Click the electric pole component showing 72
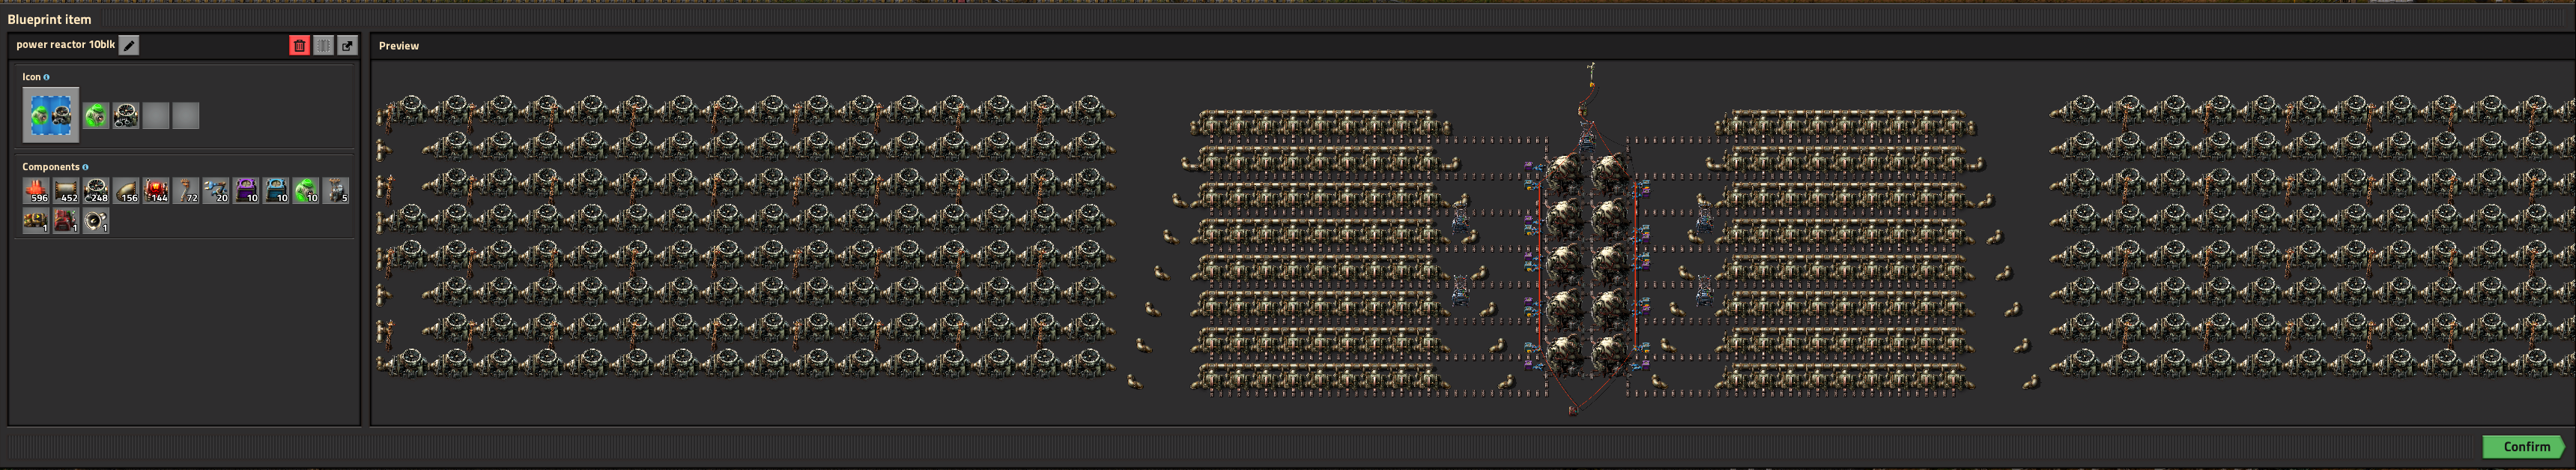Viewport: 2576px width, 470px height. 186,191
